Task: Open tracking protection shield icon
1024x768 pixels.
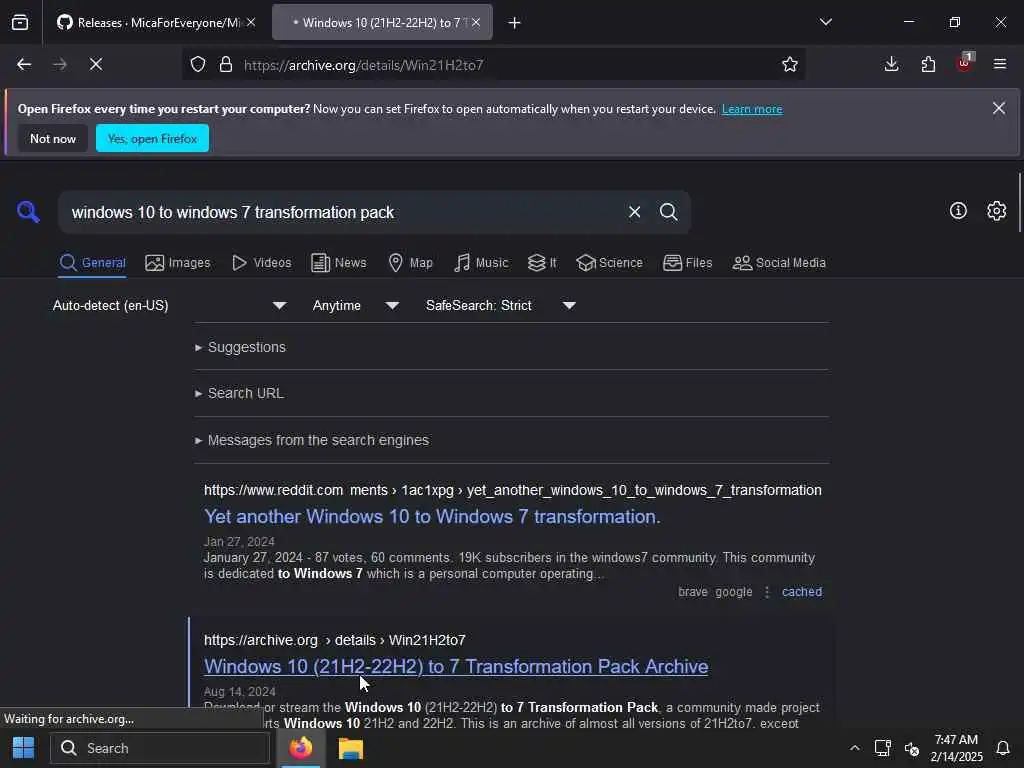Action: tap(198, 64)
